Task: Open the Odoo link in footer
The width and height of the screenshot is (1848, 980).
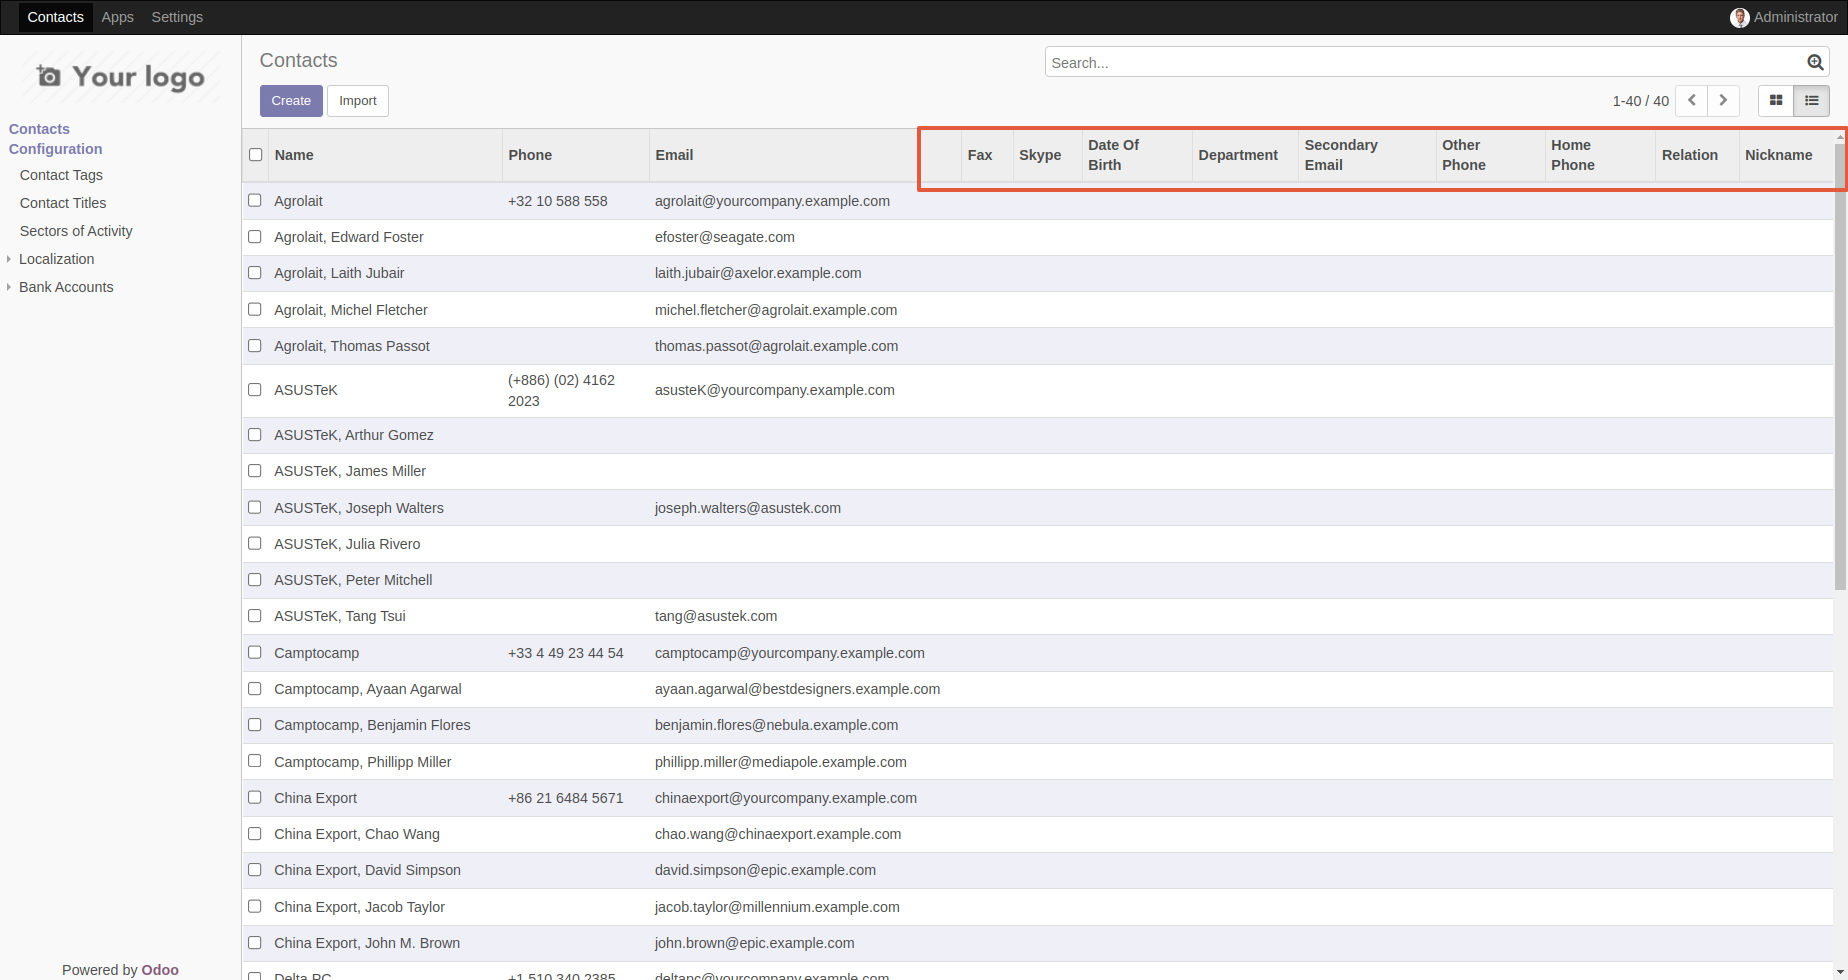Action: tap(160, 969)
